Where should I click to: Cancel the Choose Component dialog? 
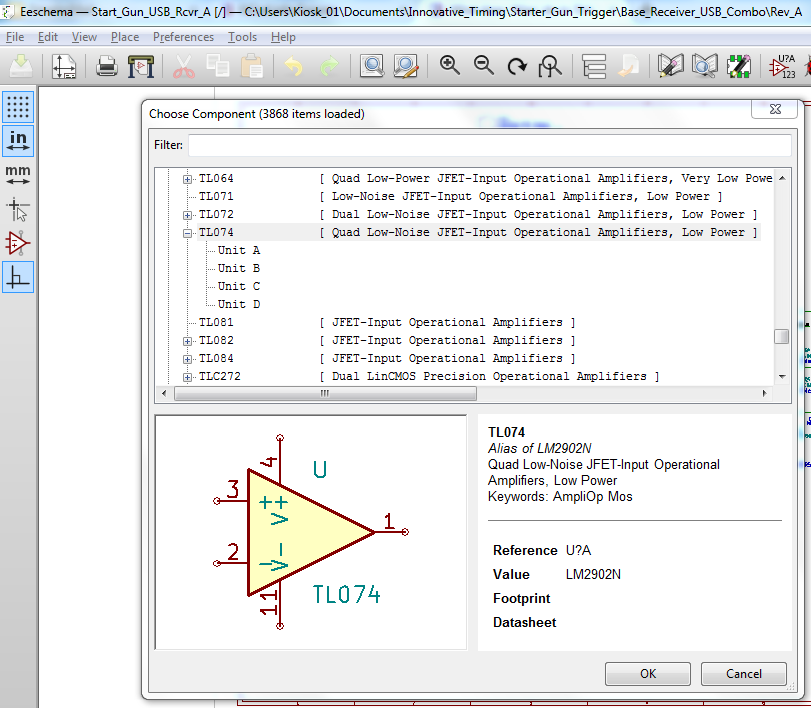[743, 673]
